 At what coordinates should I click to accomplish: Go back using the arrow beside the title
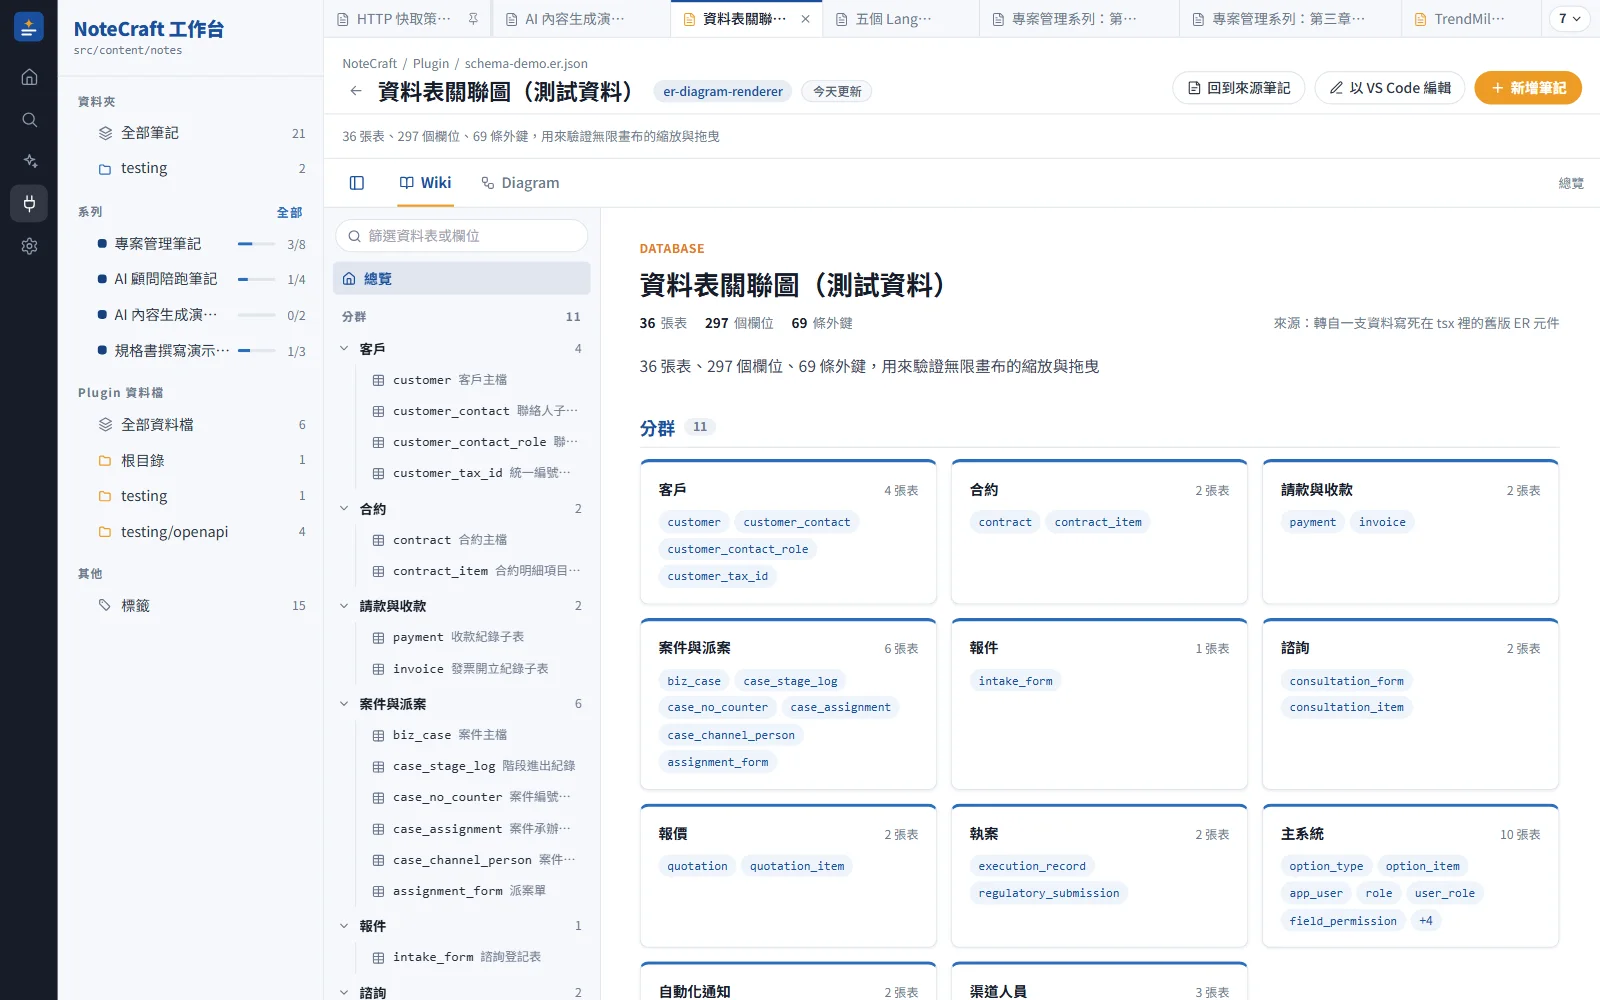356,91
